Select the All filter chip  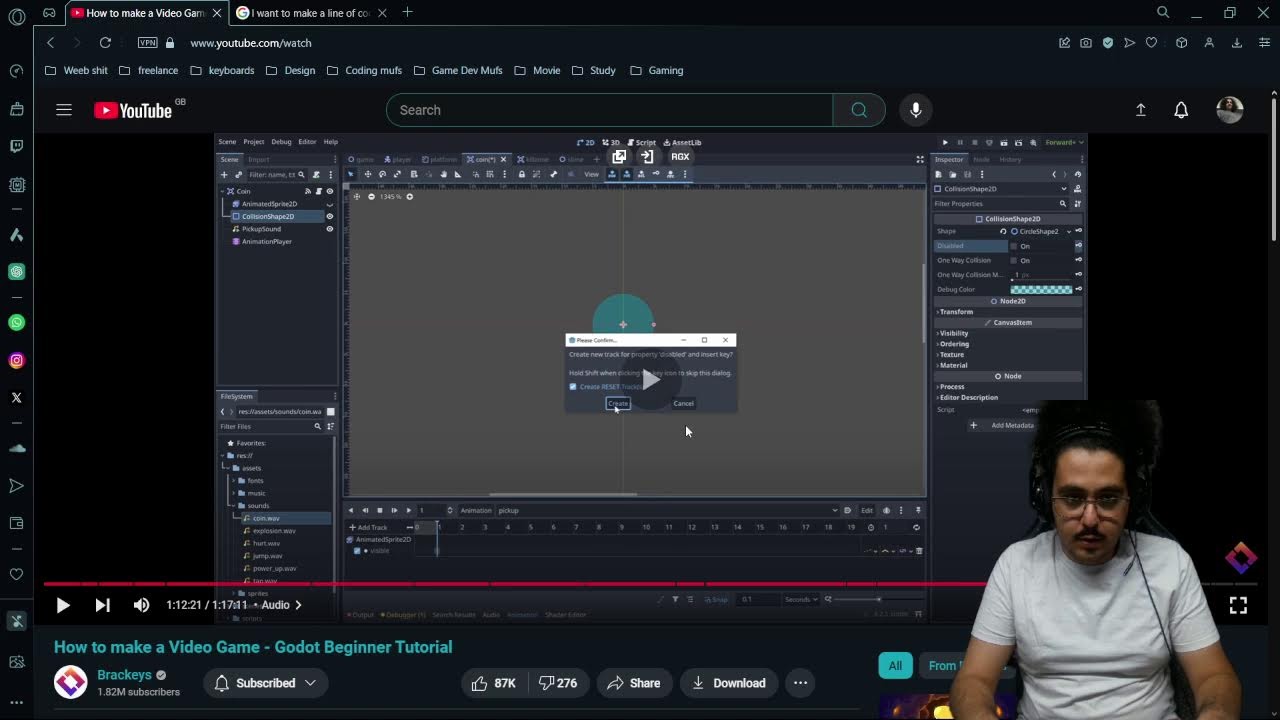(x=895, y=665)
